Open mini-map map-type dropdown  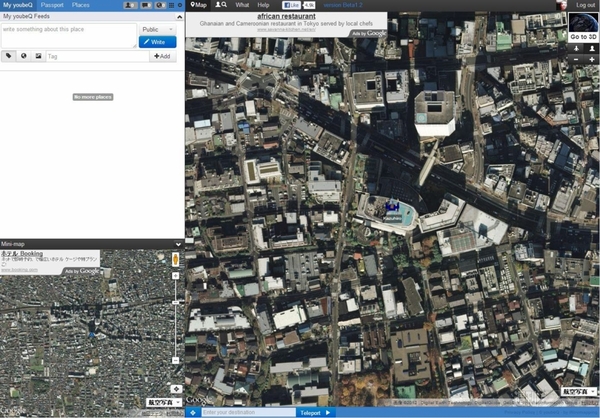click(x=164, y=402)
